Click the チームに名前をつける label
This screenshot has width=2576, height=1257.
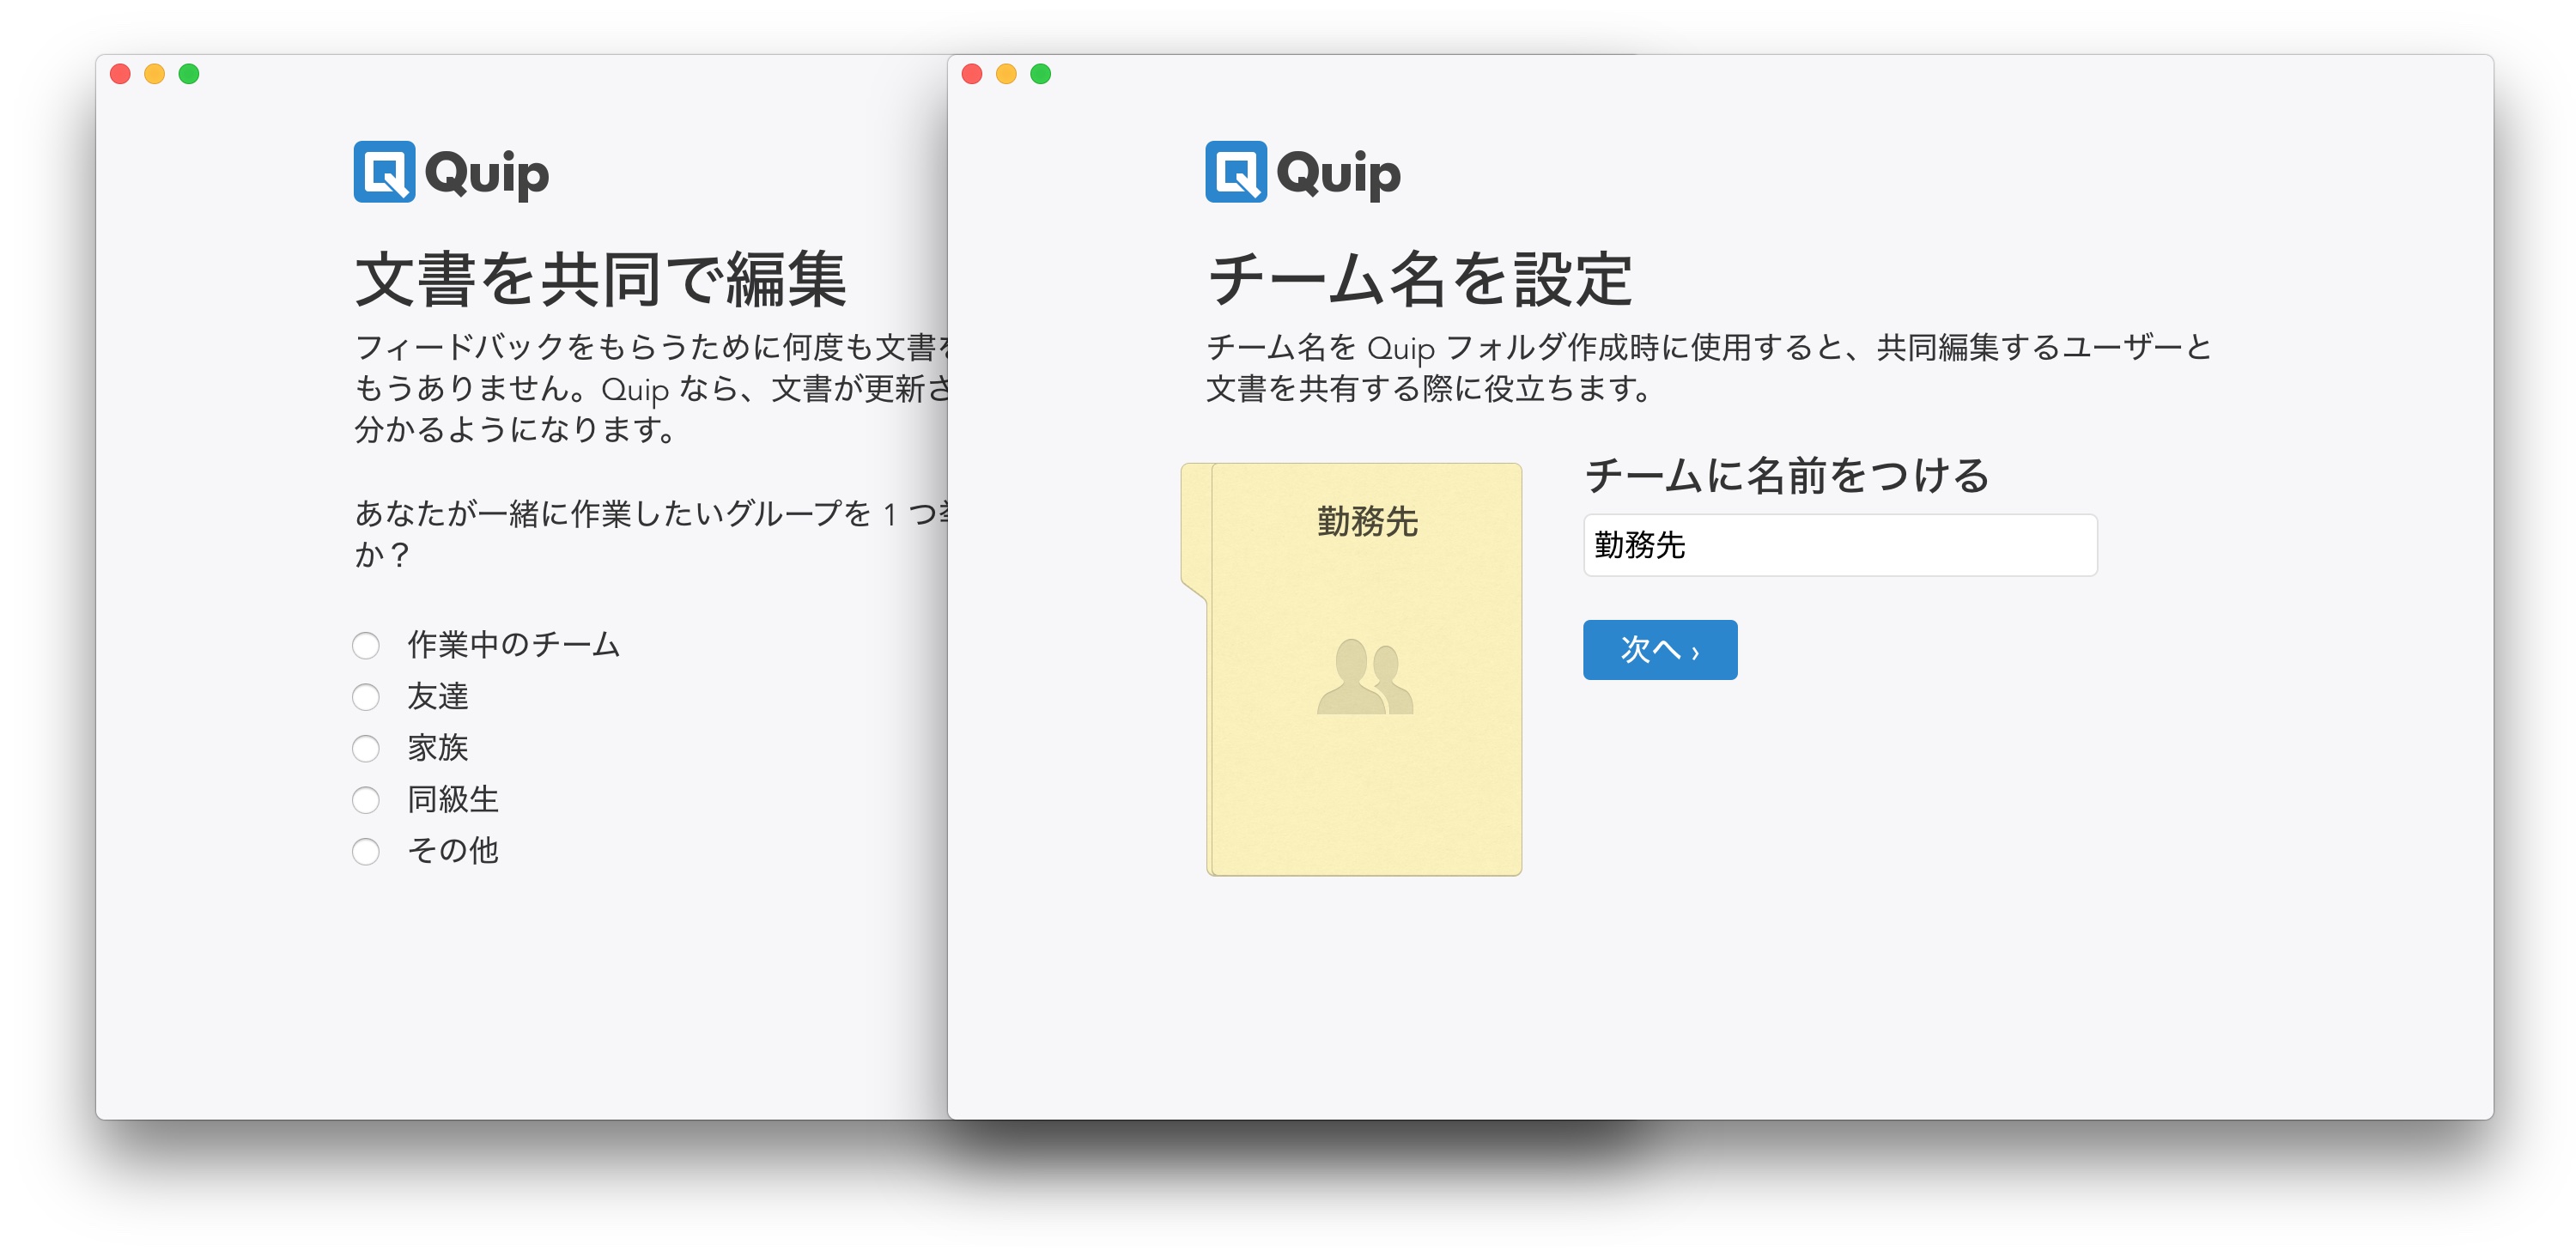(x=1787, y=475)
